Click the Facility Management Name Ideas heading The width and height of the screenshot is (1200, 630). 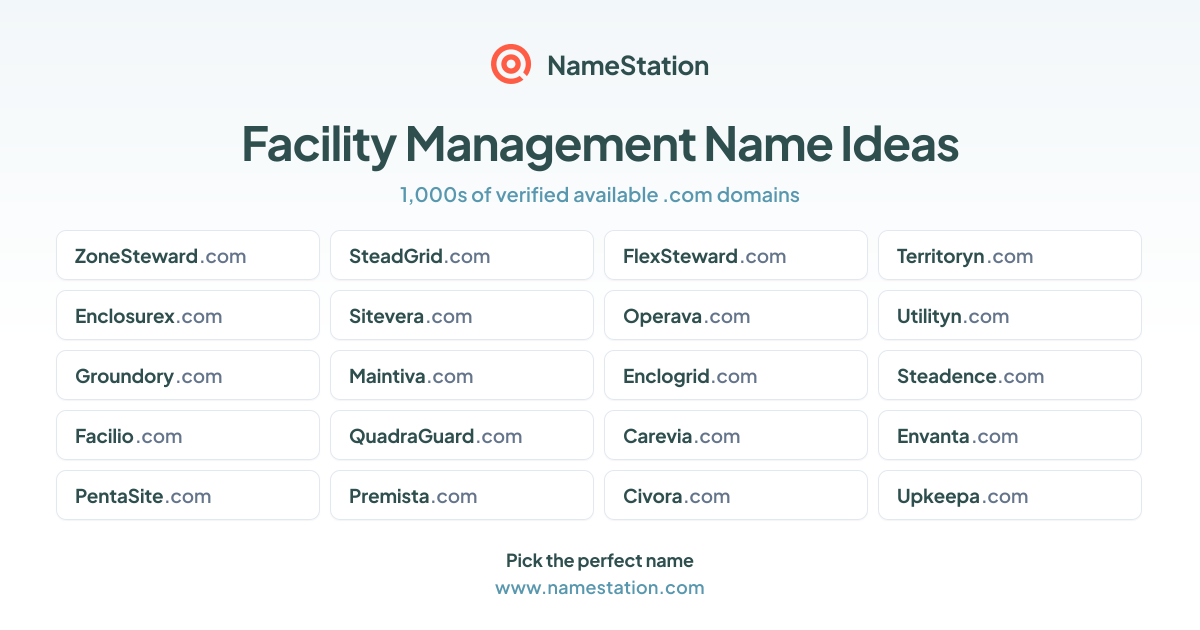click(x=600, y=144)
